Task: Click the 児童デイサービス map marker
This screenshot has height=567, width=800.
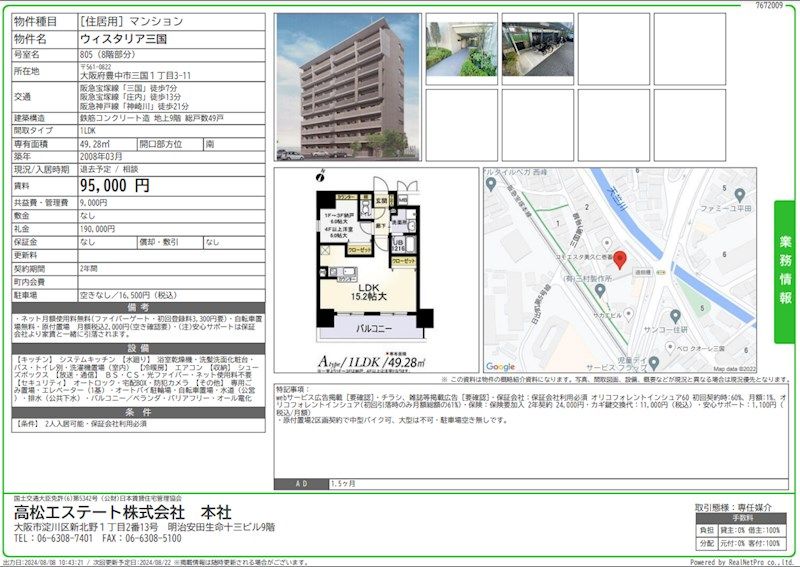Action: pos(651,361)
